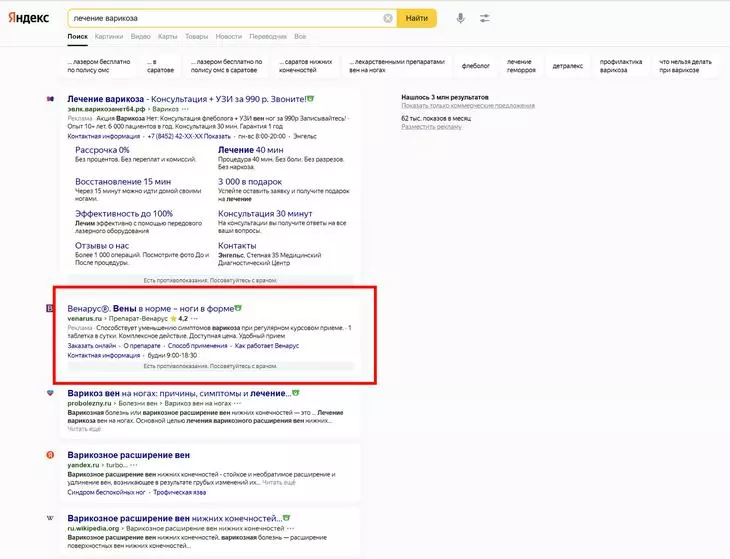Switch to the Карты tab
Image resolution: width=730 pixels, height=559 pixels.
(x=168, y=36)
